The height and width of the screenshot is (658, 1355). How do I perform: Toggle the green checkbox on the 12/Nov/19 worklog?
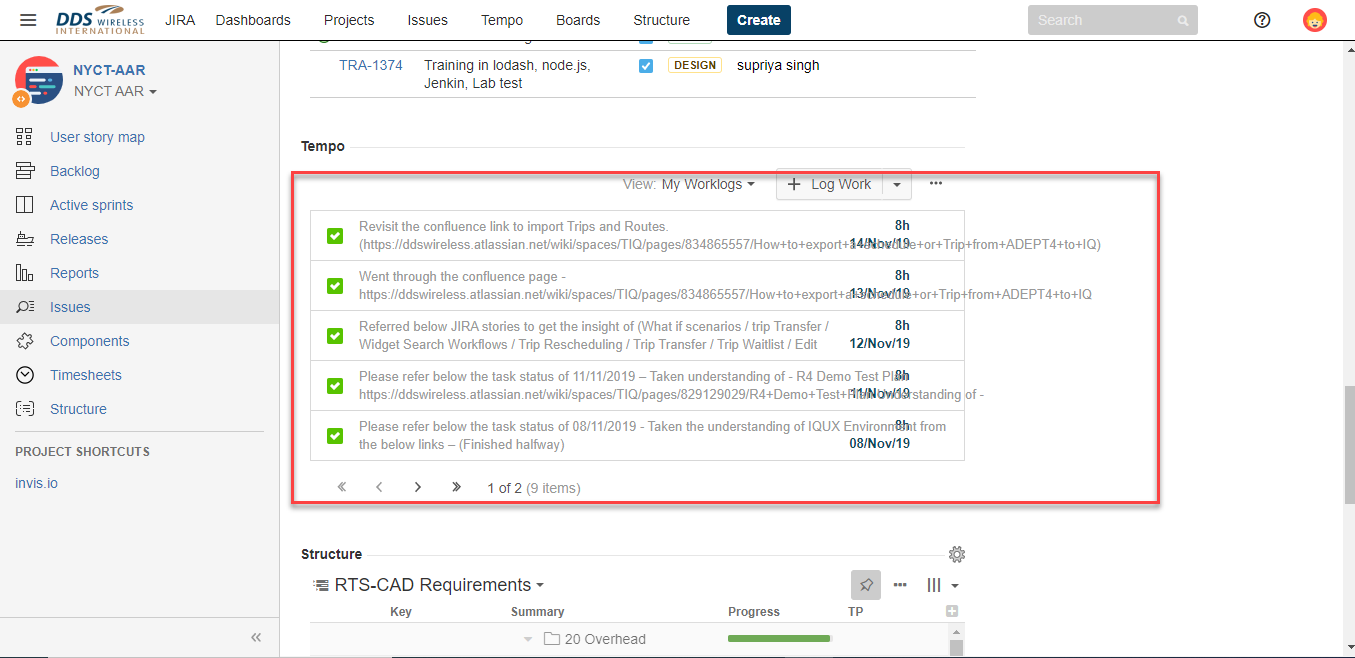pyautogui.click(x=334, y=335)
